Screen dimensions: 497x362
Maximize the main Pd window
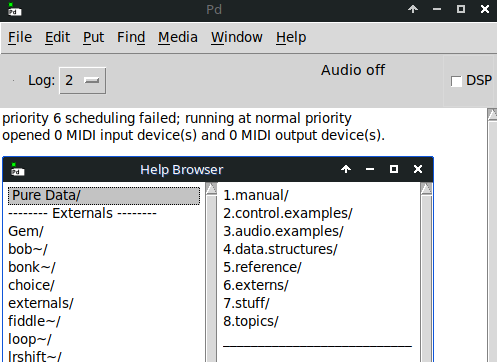coord(461,9)
